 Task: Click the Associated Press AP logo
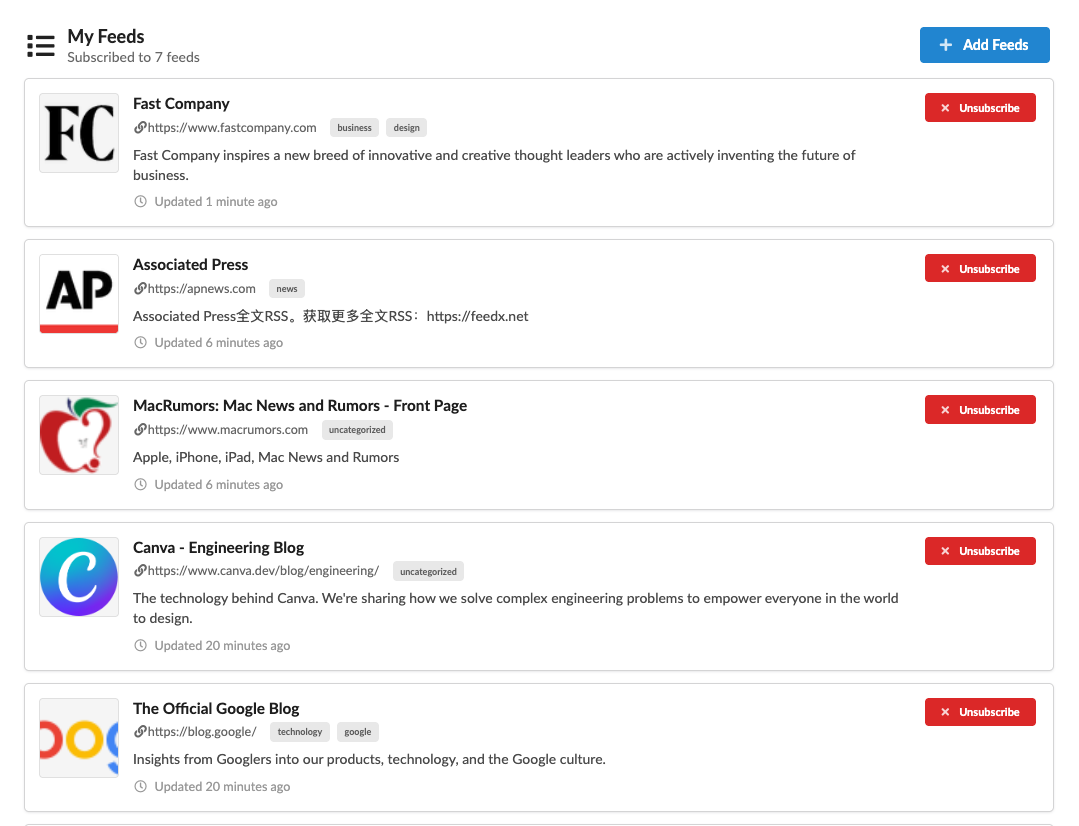coord(78,293)
